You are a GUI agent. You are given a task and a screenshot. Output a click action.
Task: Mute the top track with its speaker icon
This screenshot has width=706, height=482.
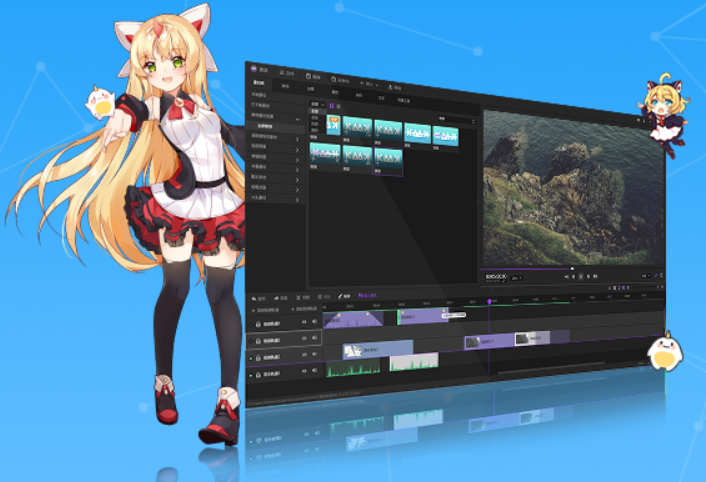click(x=314, y=321)
